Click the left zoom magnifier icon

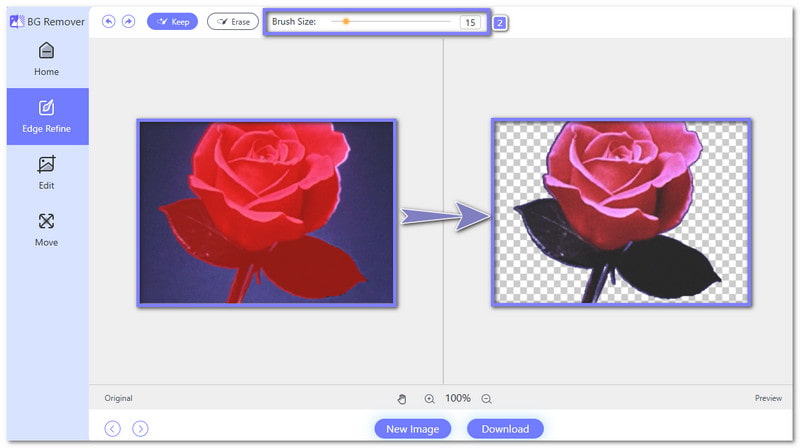[429, 398]
